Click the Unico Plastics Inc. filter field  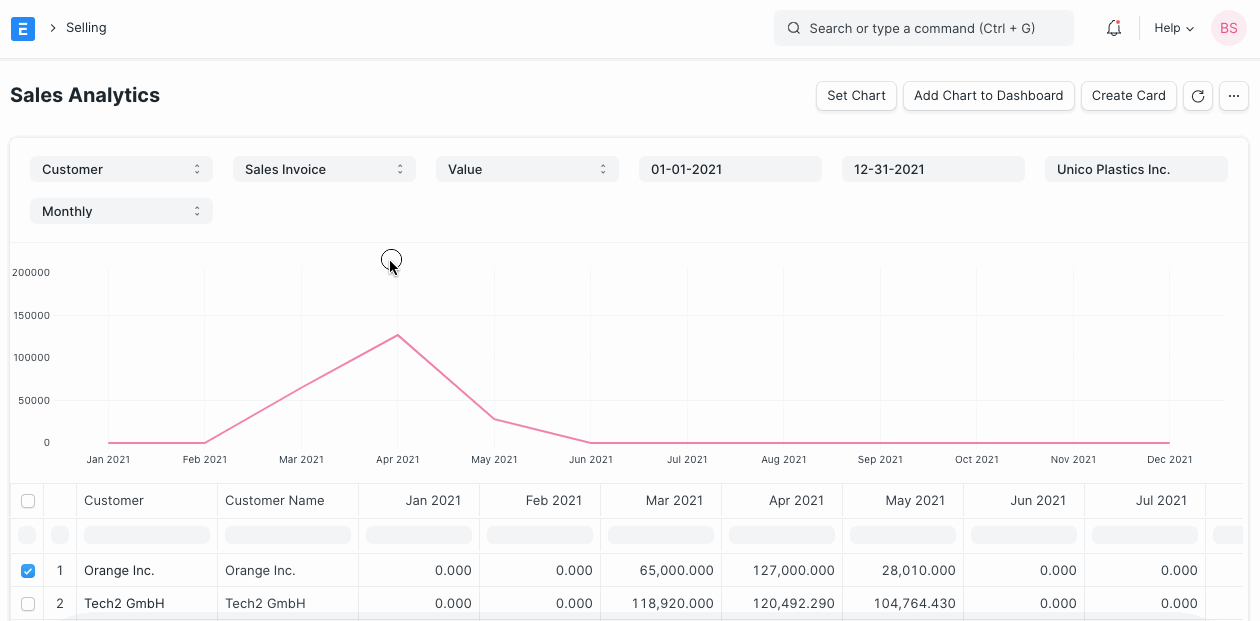[1135, 169]
